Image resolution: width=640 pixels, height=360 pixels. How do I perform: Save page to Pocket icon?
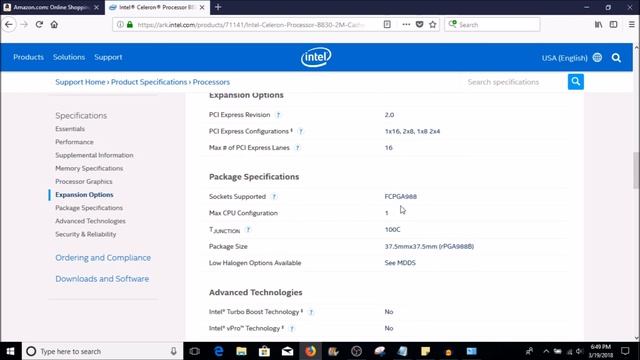click(419, 24)
